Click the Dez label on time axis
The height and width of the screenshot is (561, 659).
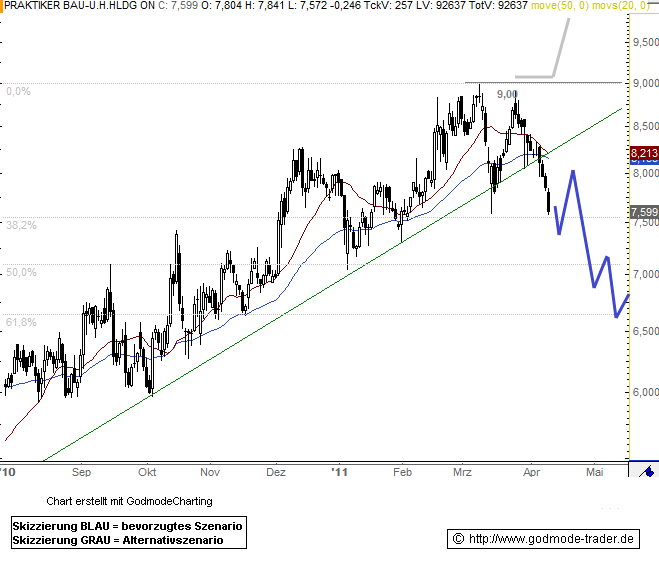(x=276, y=472)
